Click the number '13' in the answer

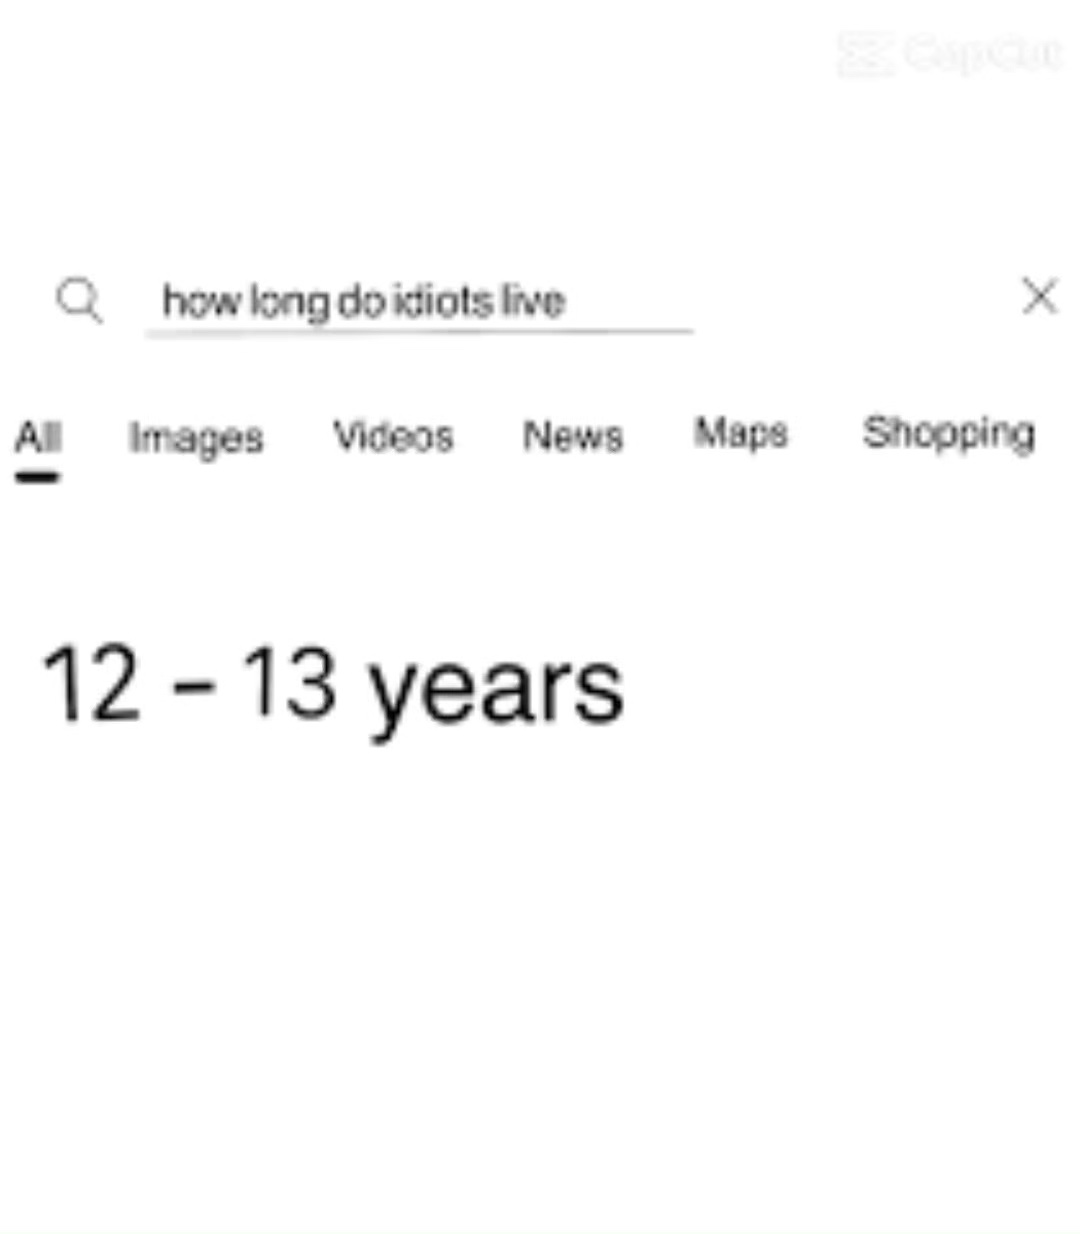click(x=289, y=682)
